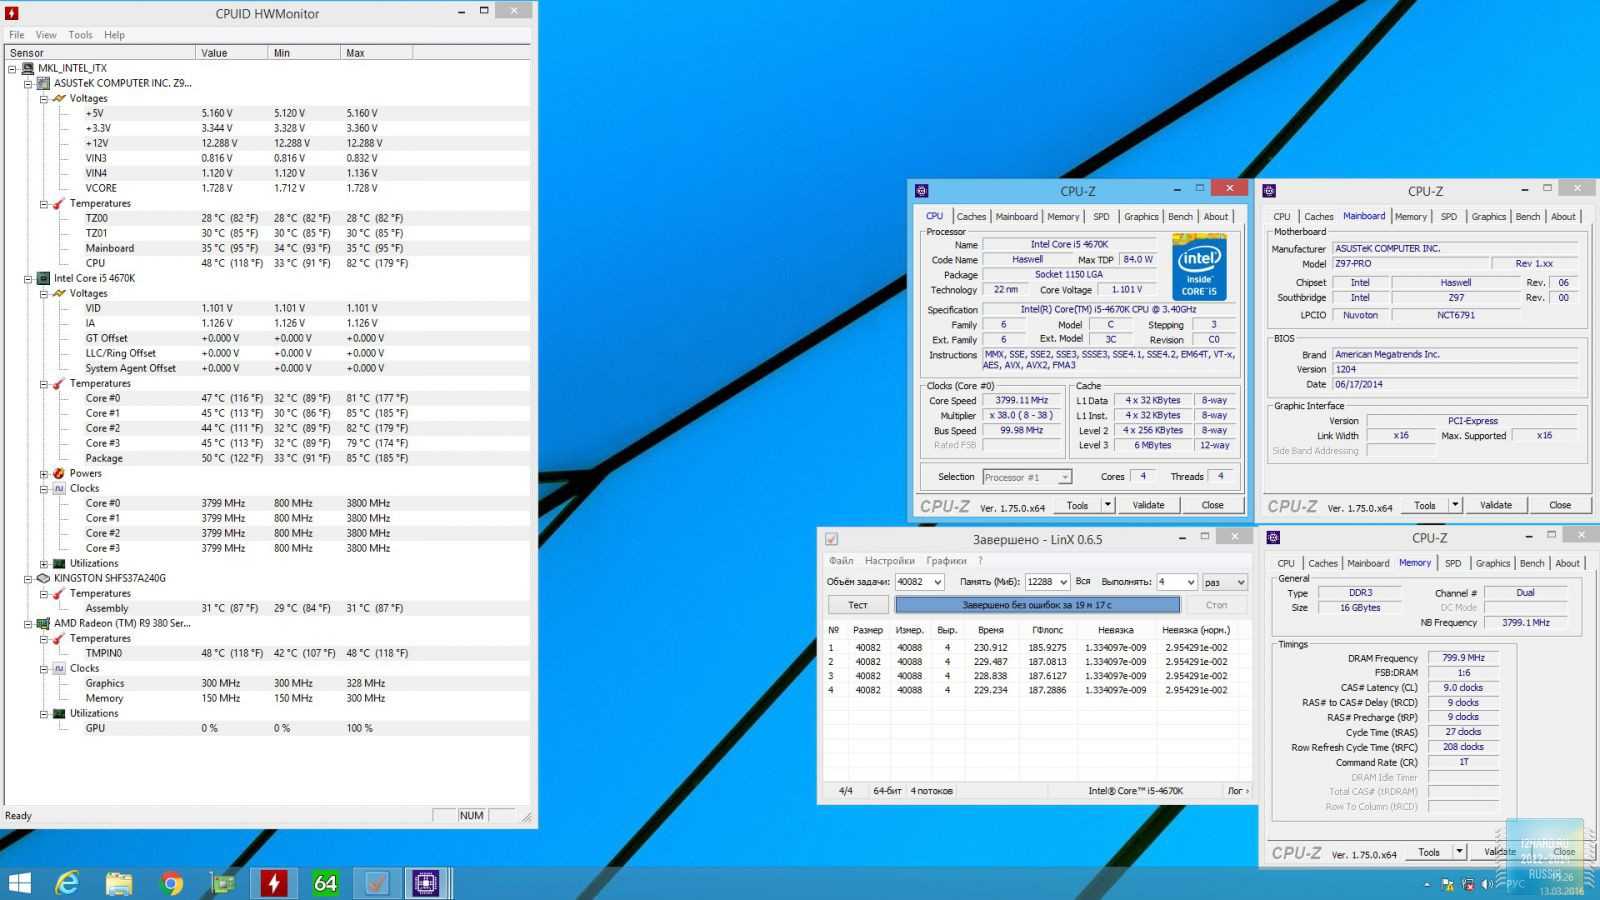The height and width of the screenshot is (900, 1600).
Task: Click the LinX checkmark title bar icon
Action: (831, 539)
